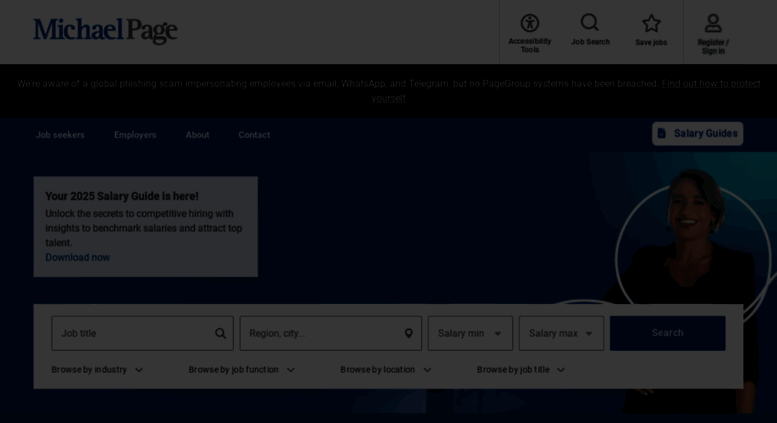Open the Salary max dropdown
This screenshot has height=423, width=777.
coord(561,333)
